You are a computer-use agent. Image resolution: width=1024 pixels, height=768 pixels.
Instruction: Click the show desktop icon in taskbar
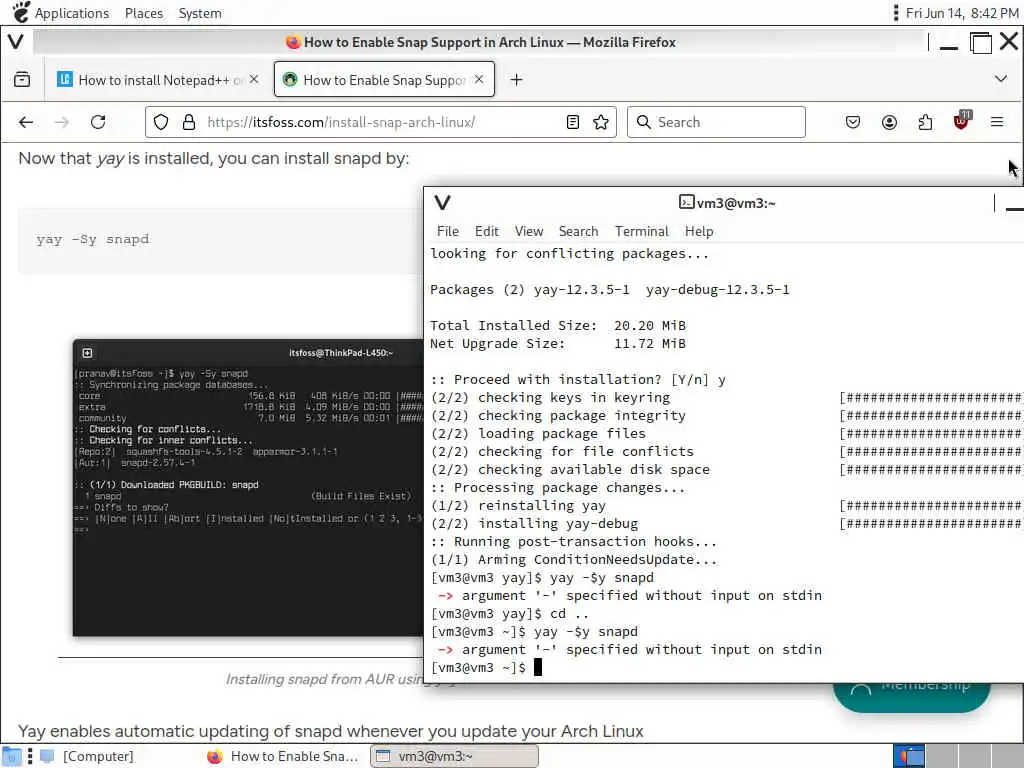pos(12,756)
